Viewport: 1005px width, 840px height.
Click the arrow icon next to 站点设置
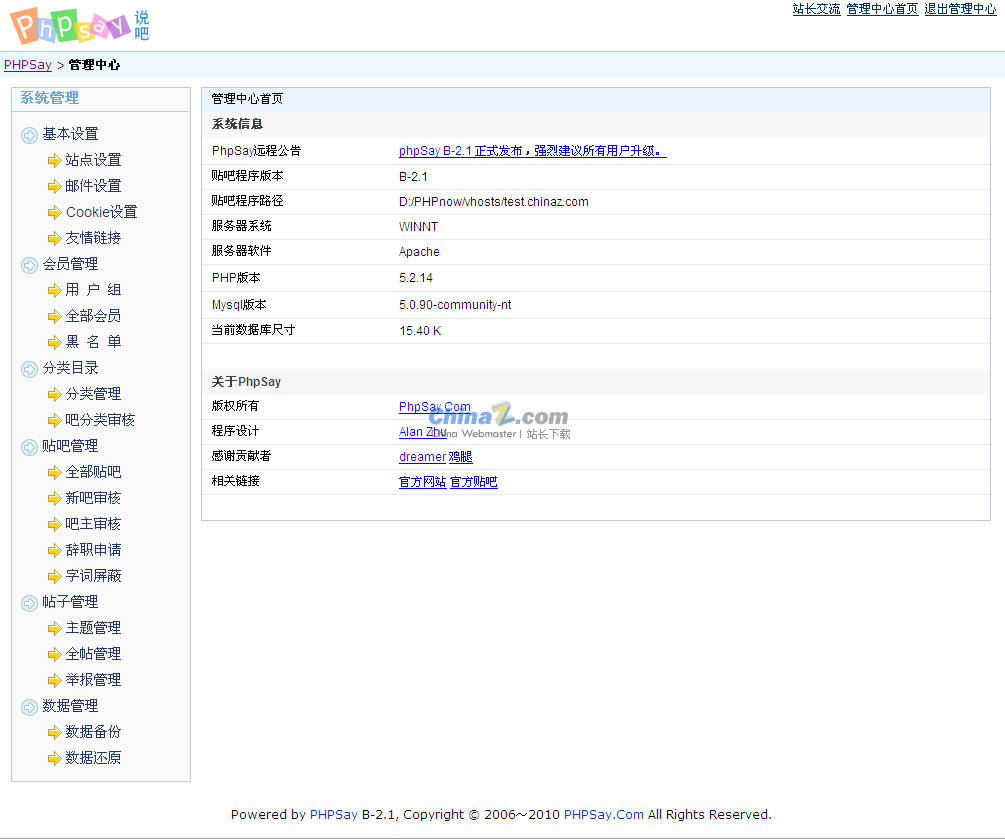[x=54, y=161]
